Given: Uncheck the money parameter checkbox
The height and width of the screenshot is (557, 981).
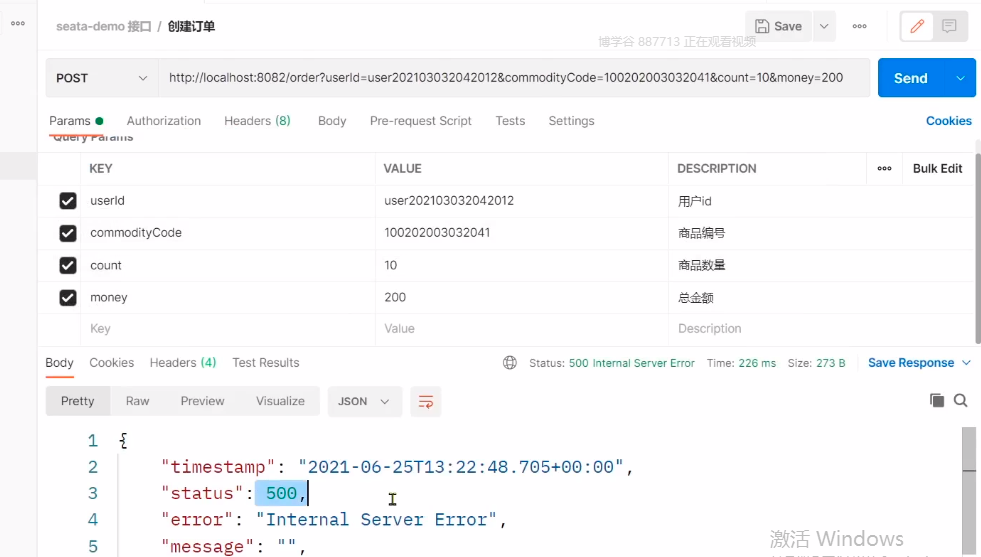Looking at the screenshot, I should click(68, 297).
